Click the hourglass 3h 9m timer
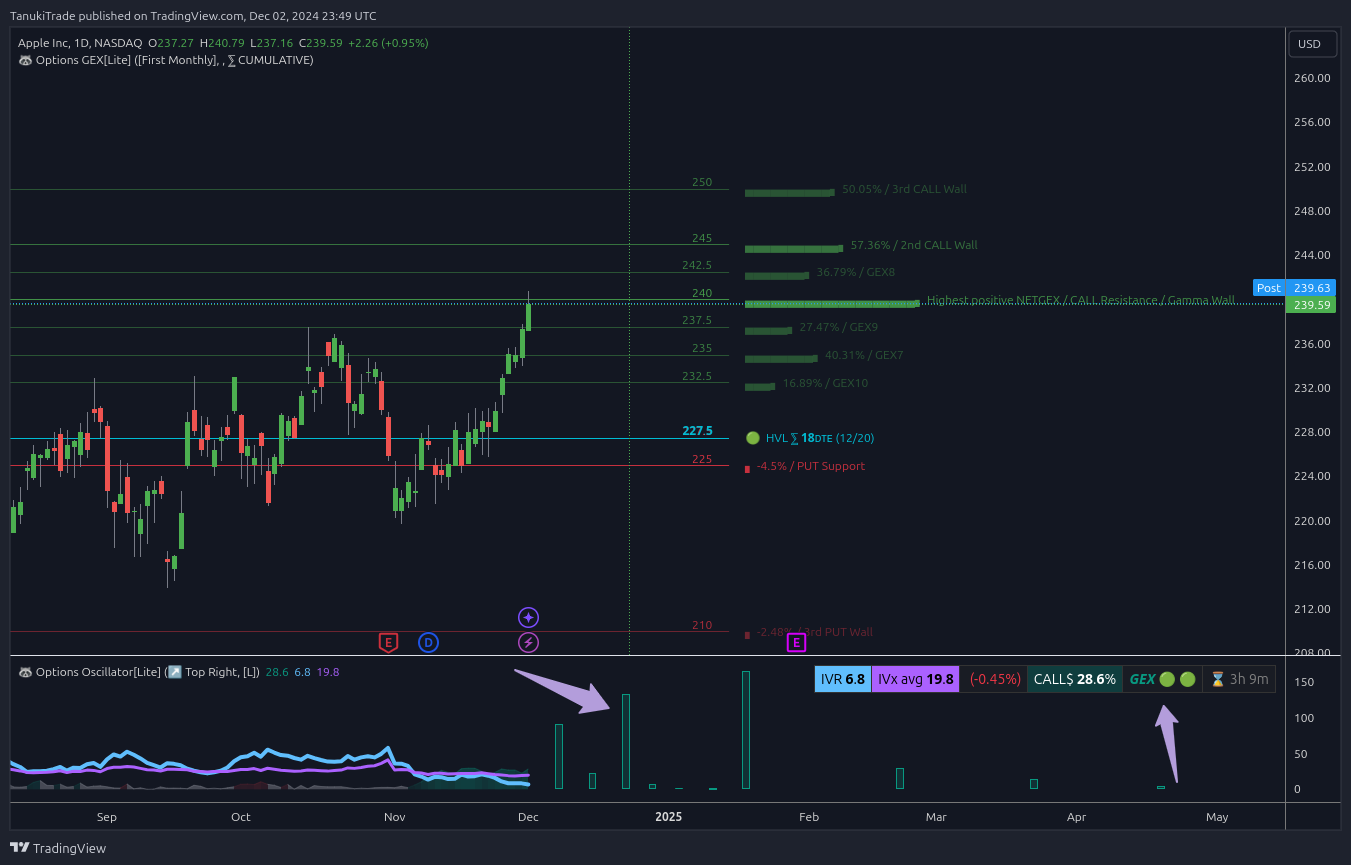This screenshot has width=1351, height=865. [x=1239, y=679]
